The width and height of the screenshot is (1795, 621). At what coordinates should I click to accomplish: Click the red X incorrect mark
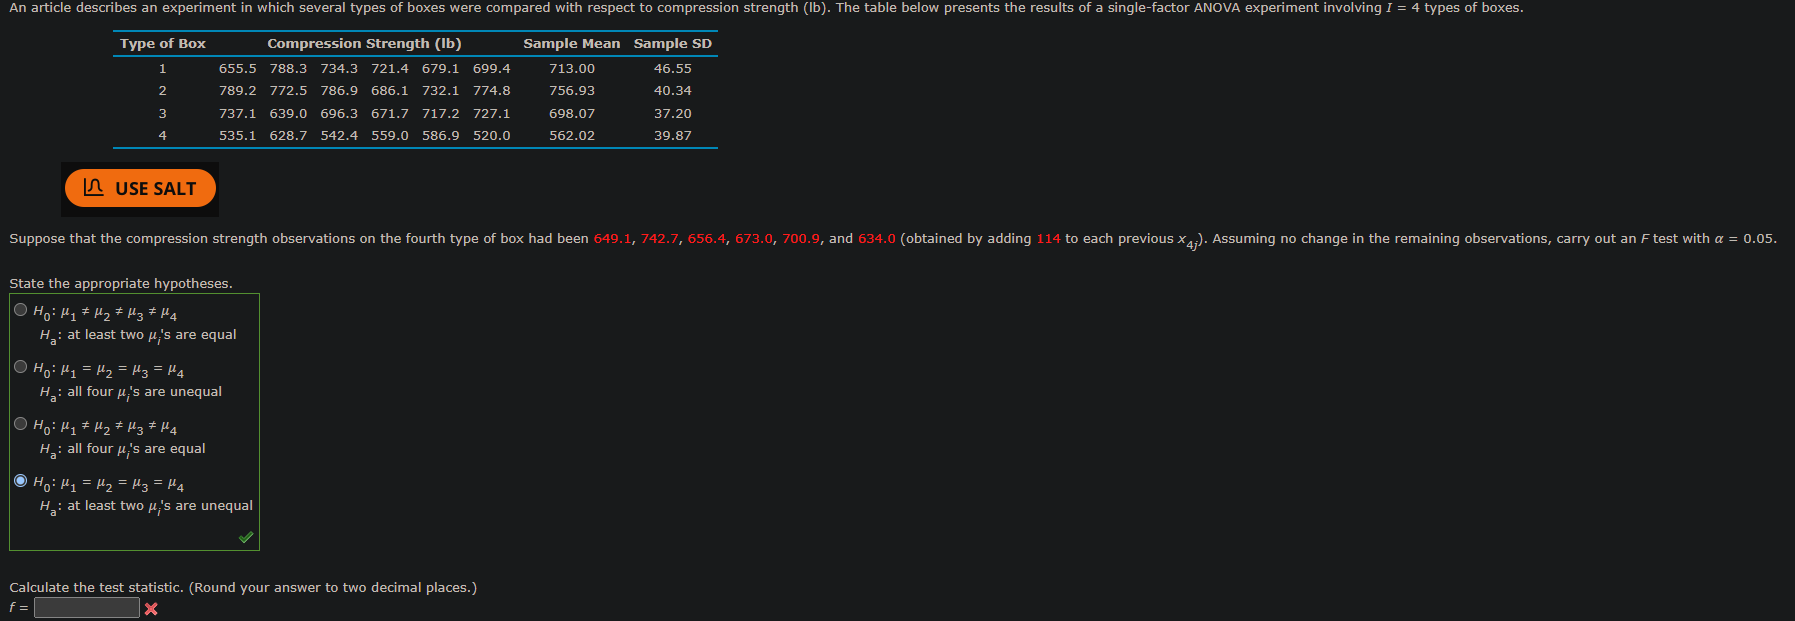point(151,609)
